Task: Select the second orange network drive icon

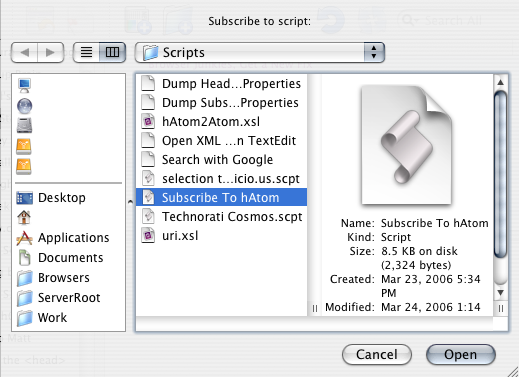Action: pyautogui.click(x=24, y=166)
